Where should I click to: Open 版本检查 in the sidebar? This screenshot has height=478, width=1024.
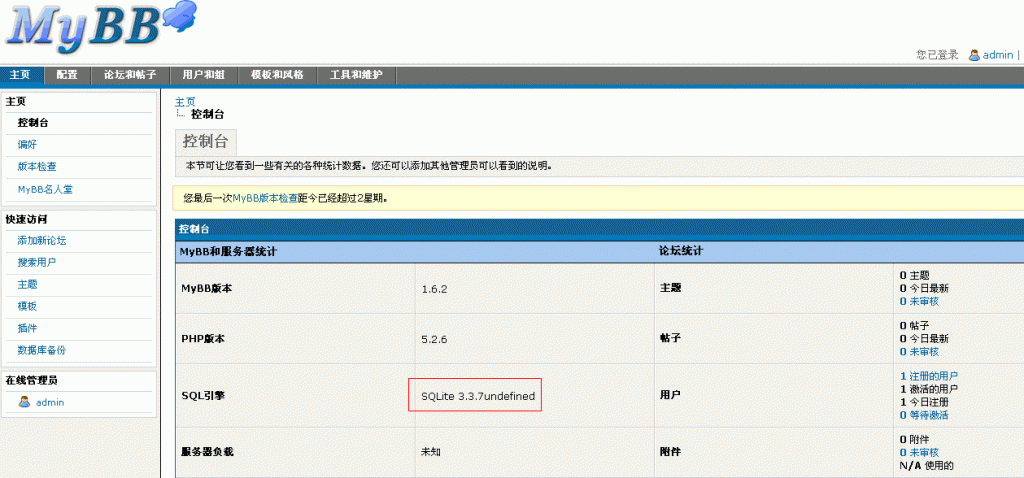[37, 167]
